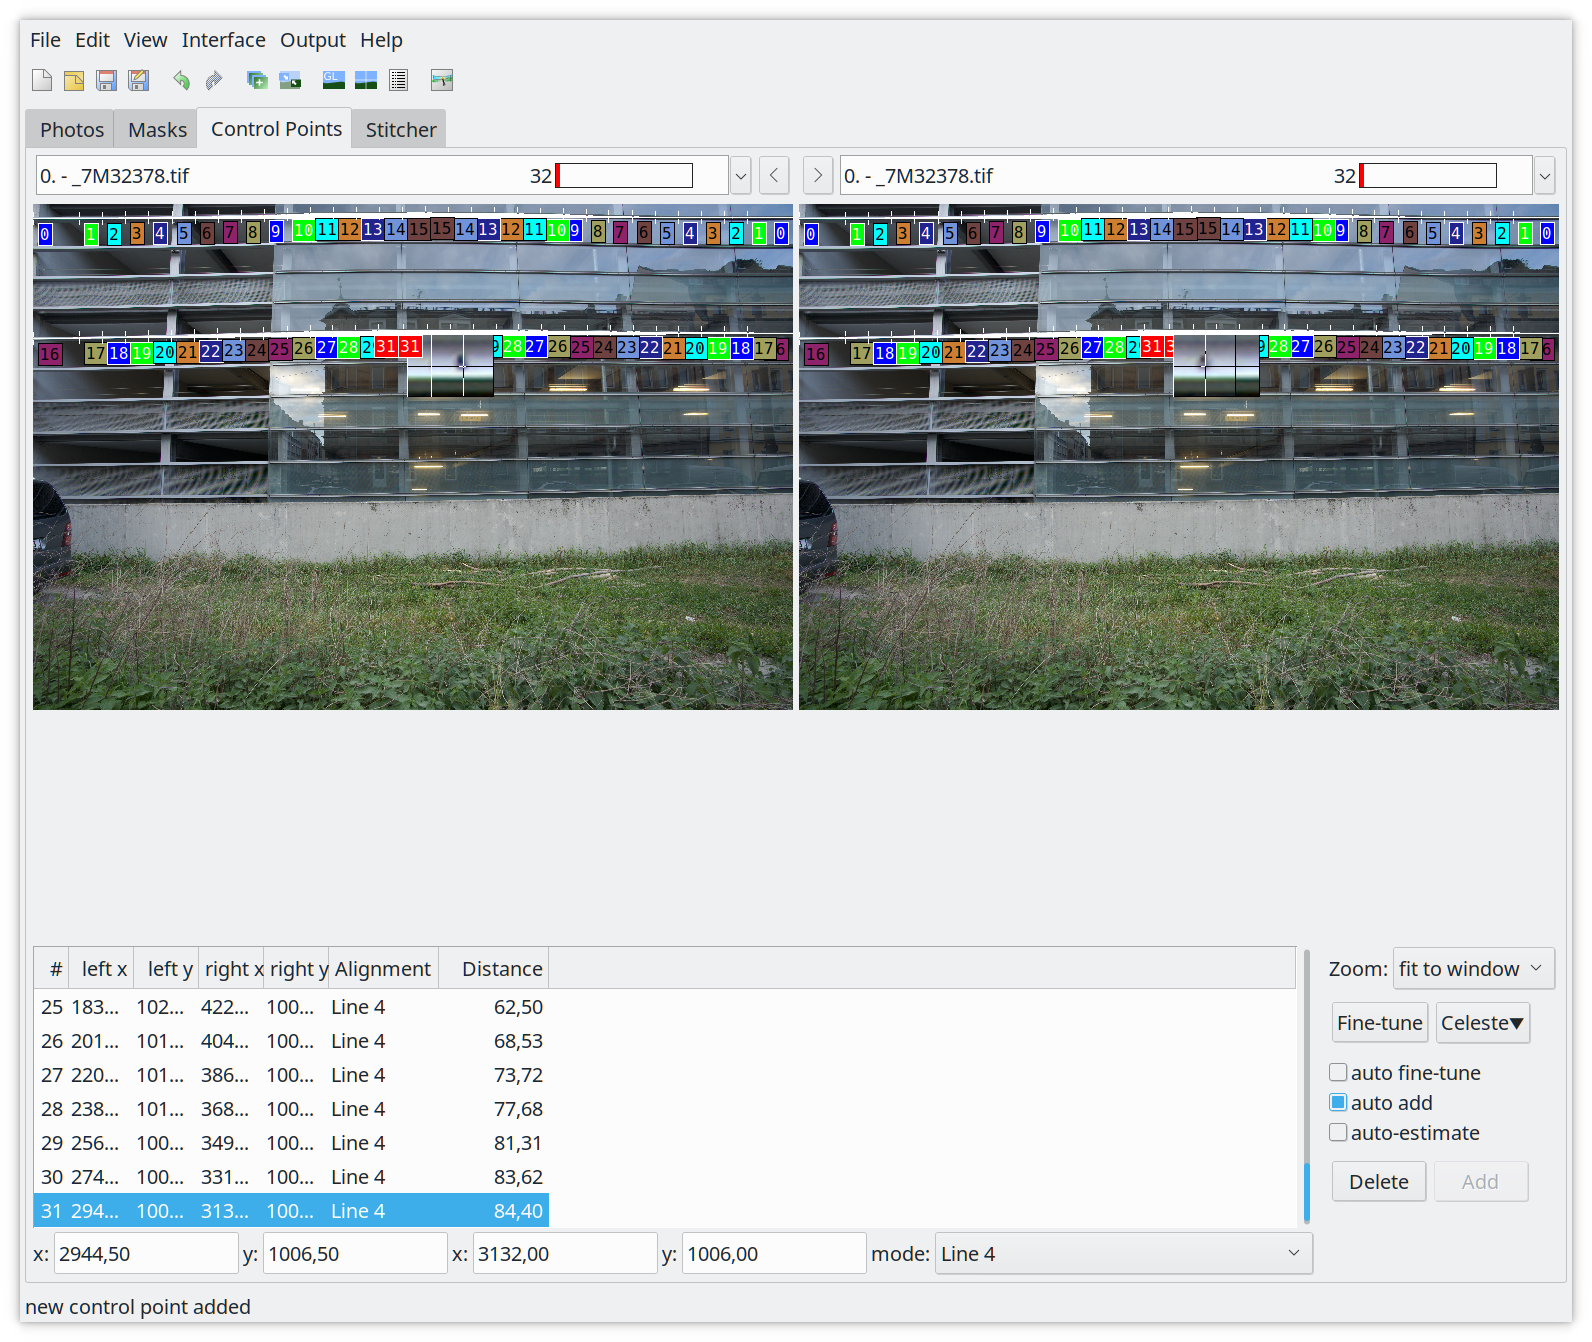Open the mode Line 4 dropdown
The height and width of the screenshot is (1342, 1592).
(1123, 1253)
